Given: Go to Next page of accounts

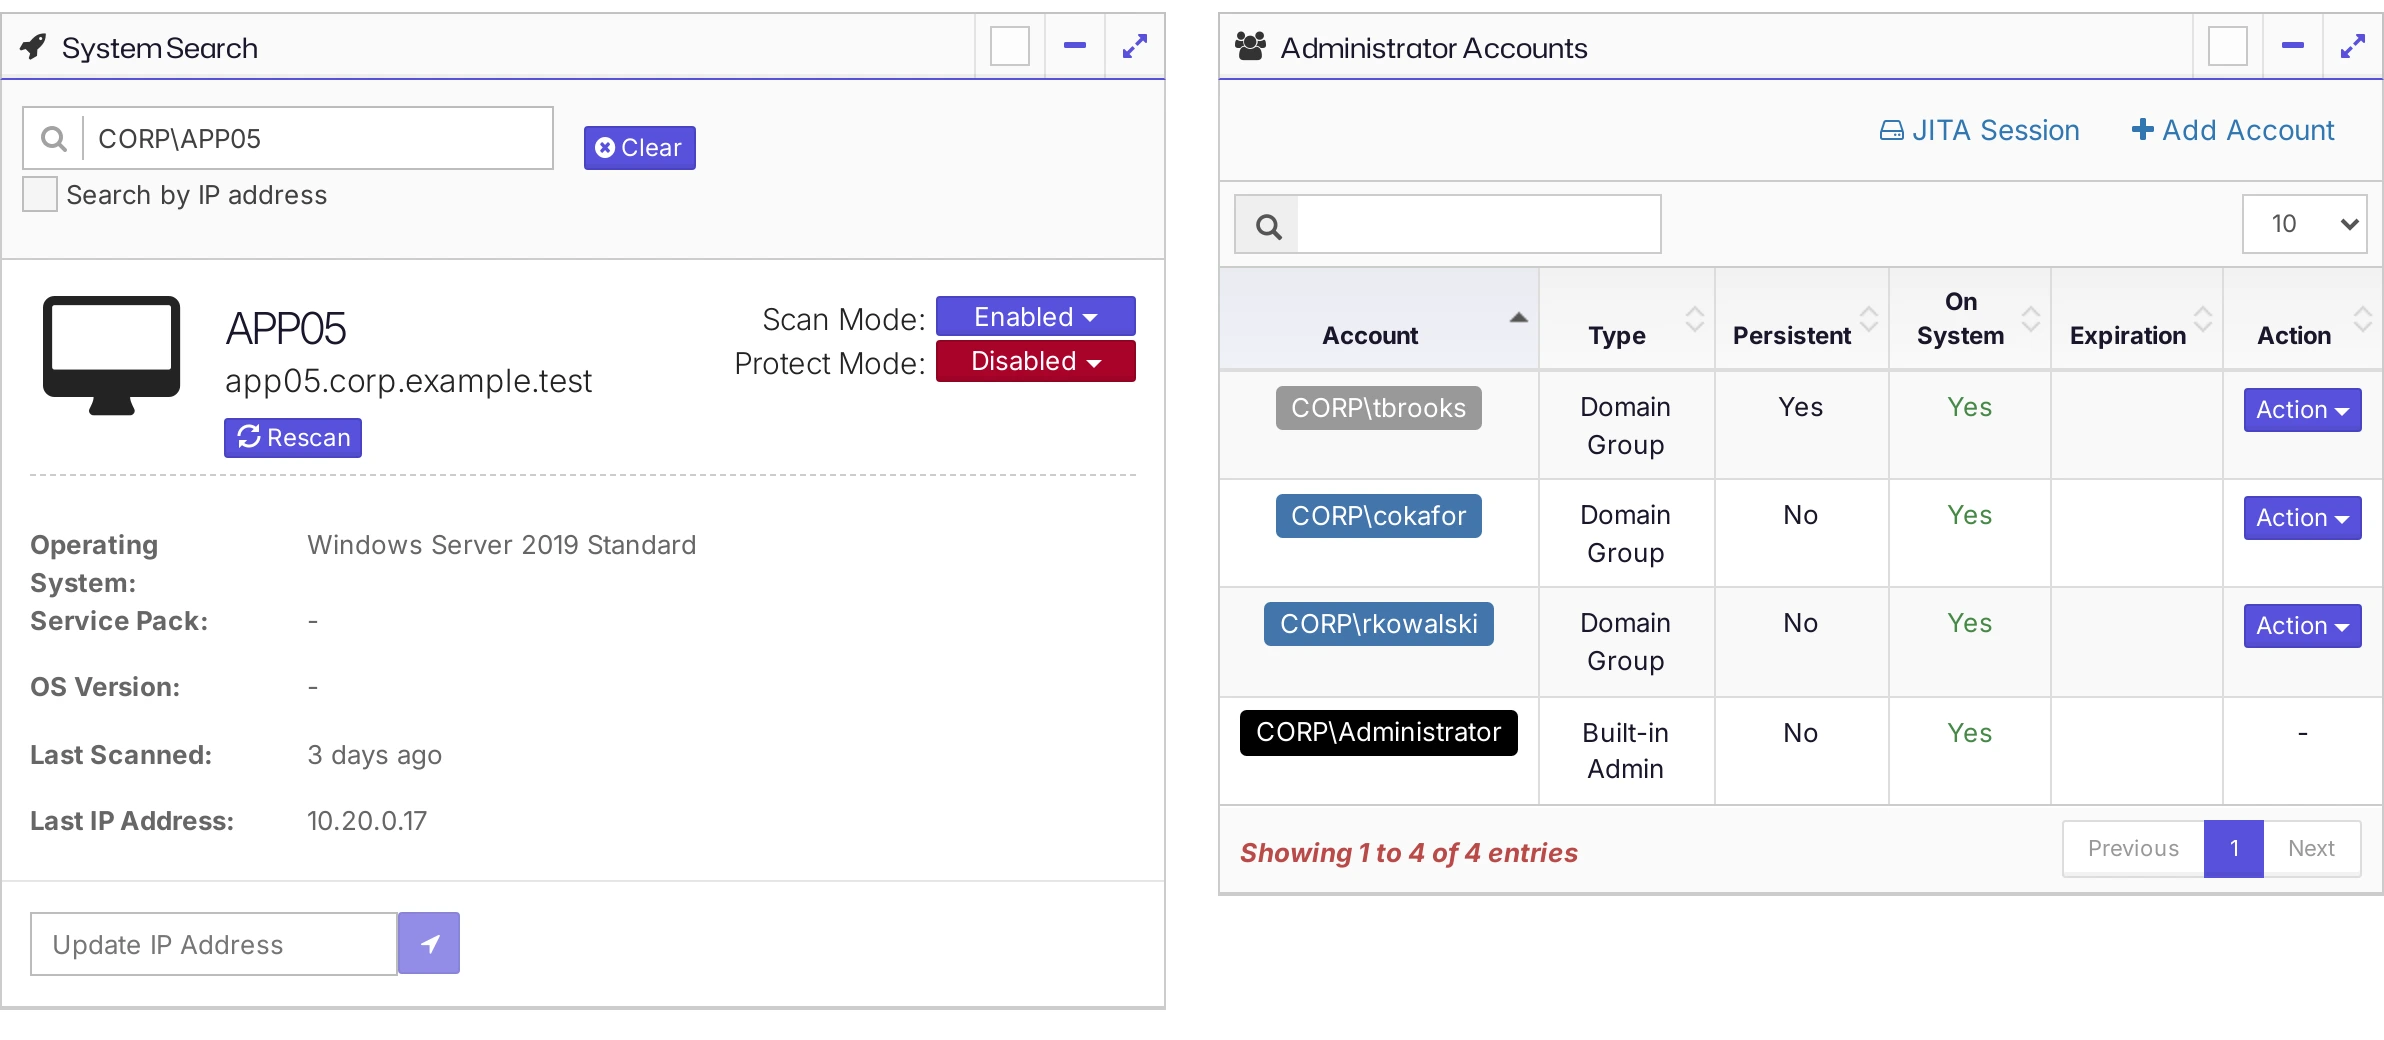Looking at the screenshot, I should [x=2312, y=849].
